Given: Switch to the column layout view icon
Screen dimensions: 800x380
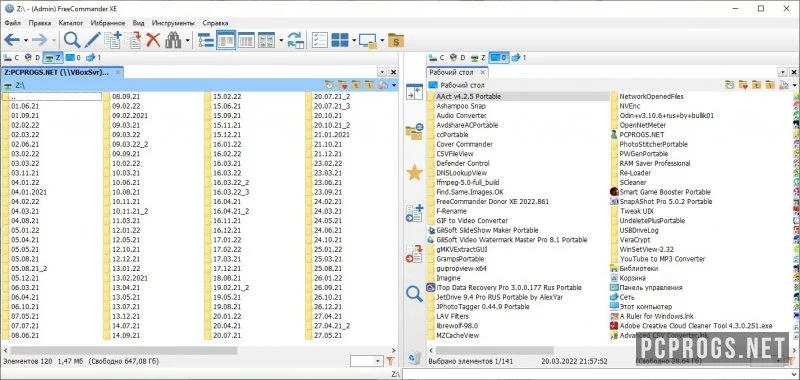Looking at the screenshot, I should click(246, 40).
